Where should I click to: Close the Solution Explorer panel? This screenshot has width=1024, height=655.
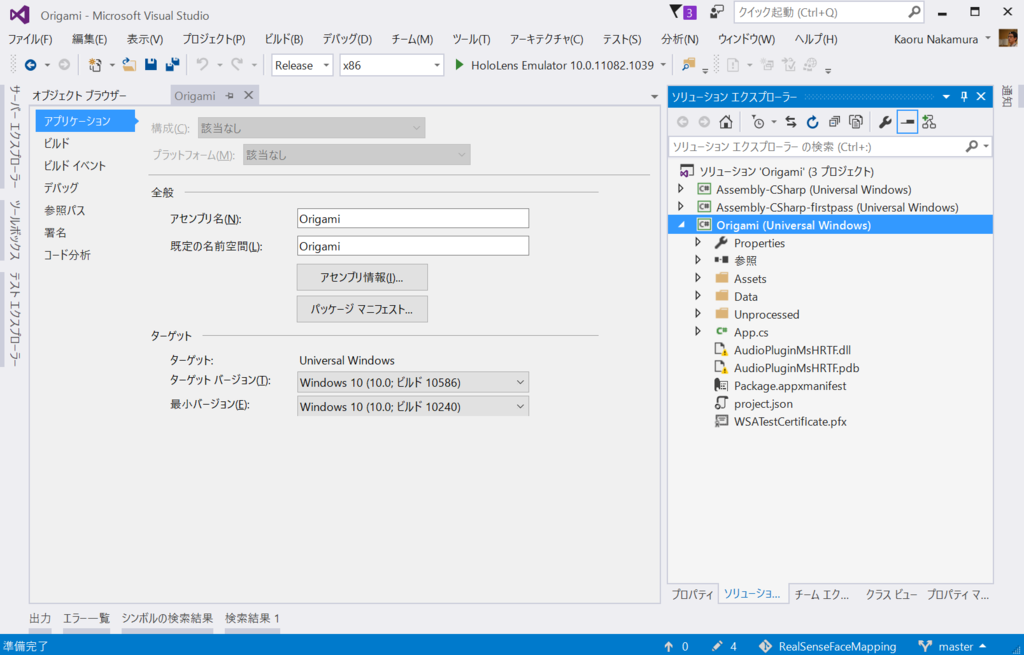click(x=981, y=97)
